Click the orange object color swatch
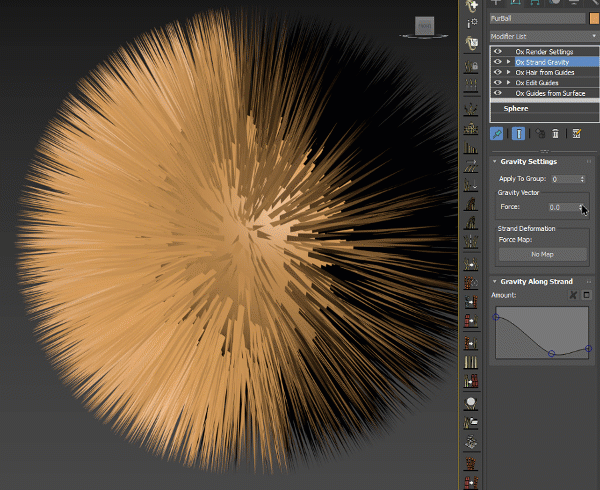Screen dimensions: 600x490 coord(593,18)
